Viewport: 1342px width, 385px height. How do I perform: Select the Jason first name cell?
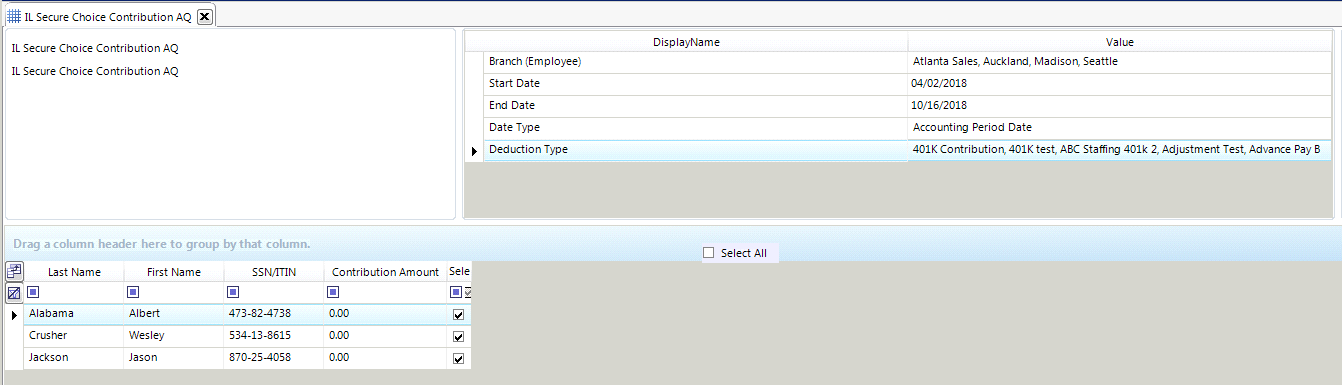(174, 358)
